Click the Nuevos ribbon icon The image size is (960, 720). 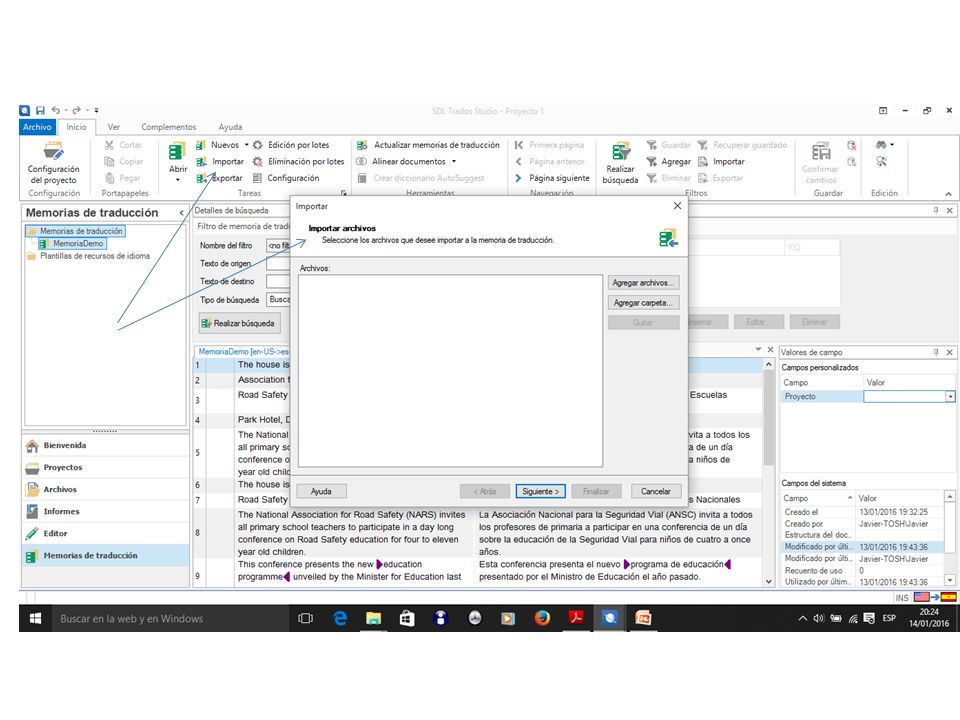[x=201, y=145]
